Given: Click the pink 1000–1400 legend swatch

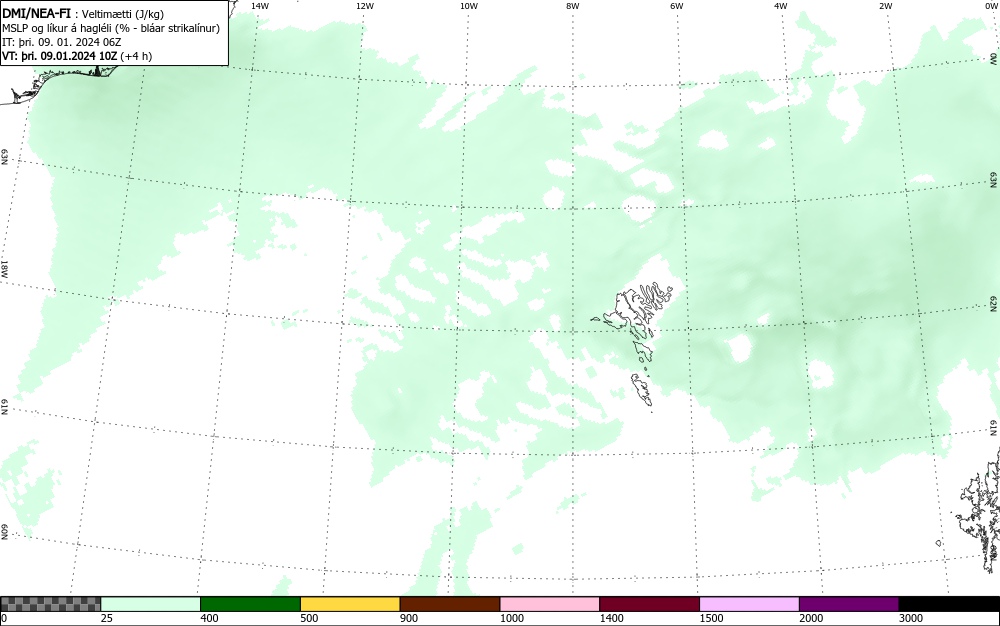Looking at the screenshot, I should [x=550, y=604].
